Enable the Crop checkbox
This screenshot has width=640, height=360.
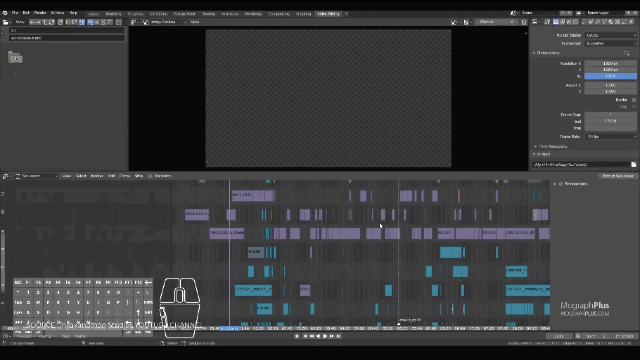coord(634,107)
